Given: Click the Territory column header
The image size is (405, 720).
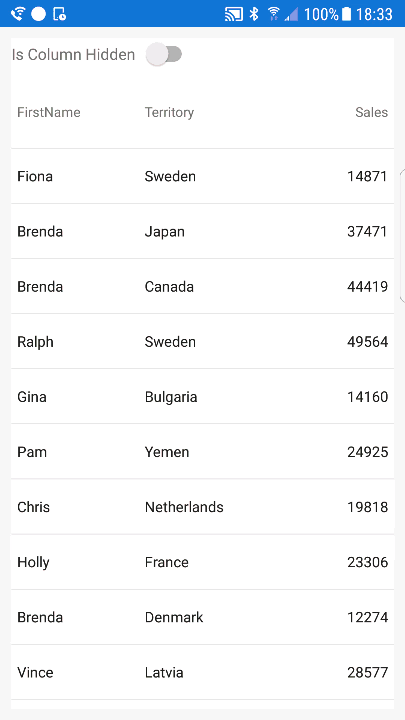Looking at the screenshot, I should pyautogui.click(x=169, y=112).
